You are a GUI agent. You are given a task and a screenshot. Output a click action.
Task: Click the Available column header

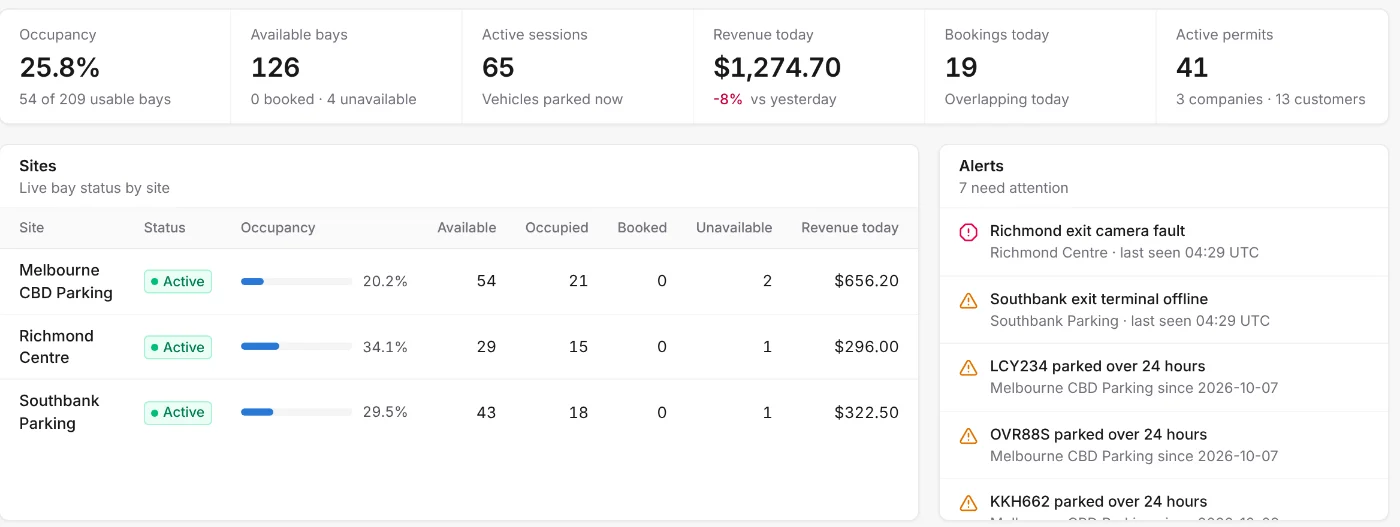click(x=466, y=228)
